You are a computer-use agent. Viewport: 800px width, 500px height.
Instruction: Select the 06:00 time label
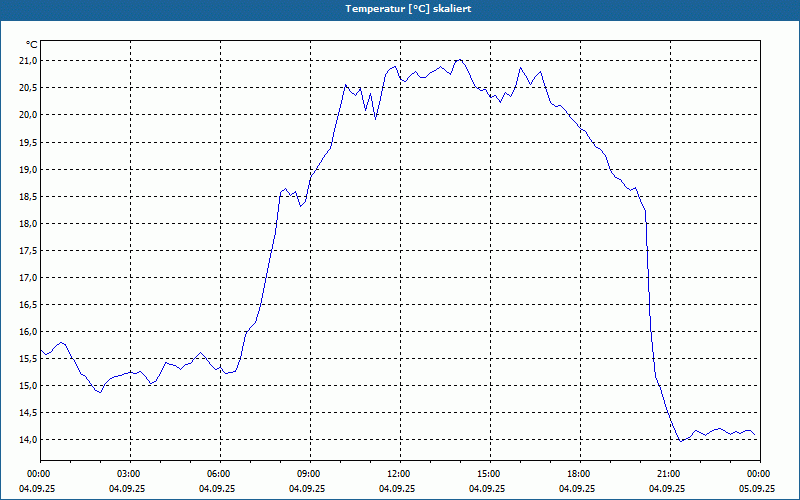[x=220, y=474]
